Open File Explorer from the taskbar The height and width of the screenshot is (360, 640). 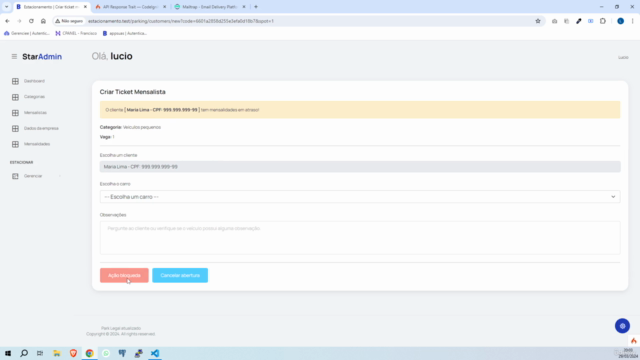57,353
